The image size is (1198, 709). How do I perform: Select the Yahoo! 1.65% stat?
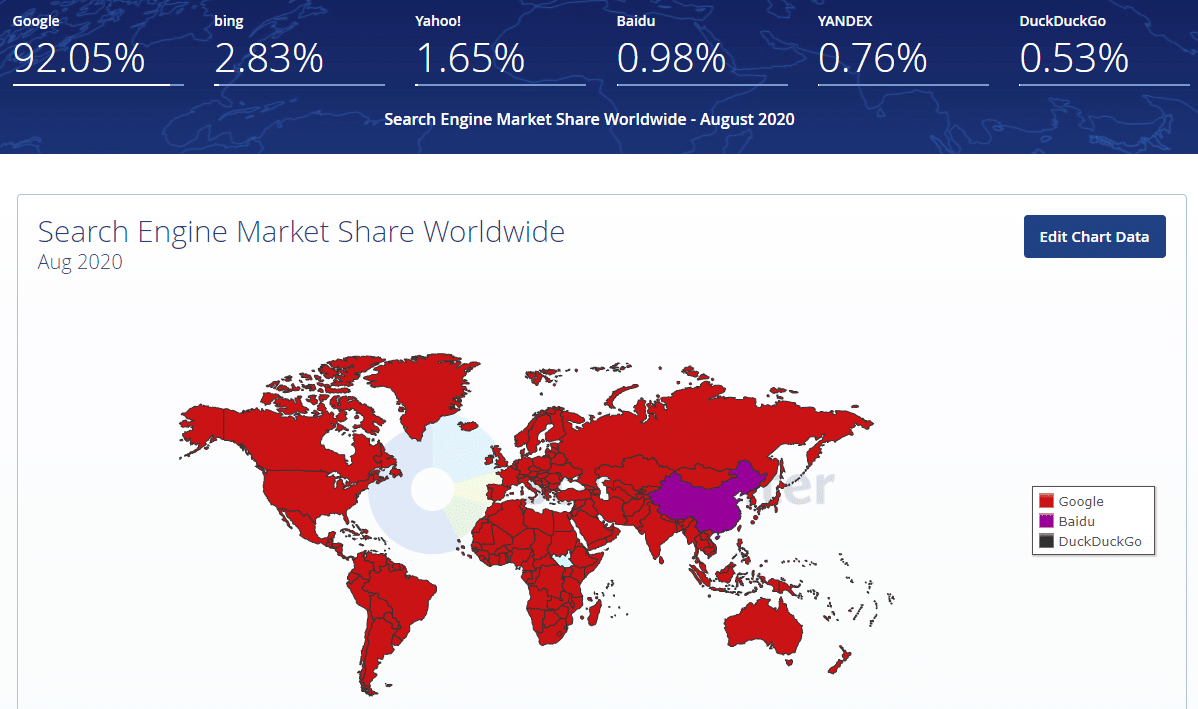[x=500, y=48]
